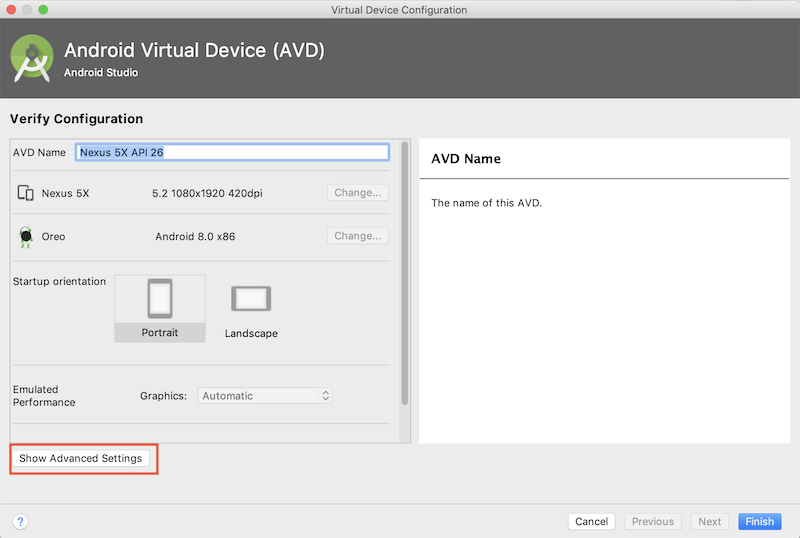Click the configuration panel vertical scrollbar

[405, 274]
